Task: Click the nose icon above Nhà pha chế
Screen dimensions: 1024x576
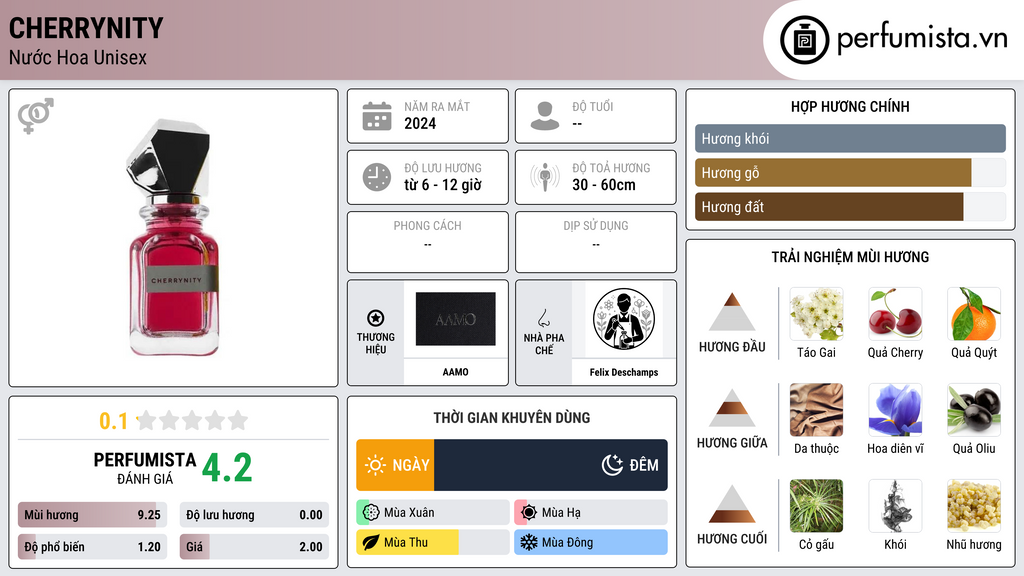Action: [543, 318]
